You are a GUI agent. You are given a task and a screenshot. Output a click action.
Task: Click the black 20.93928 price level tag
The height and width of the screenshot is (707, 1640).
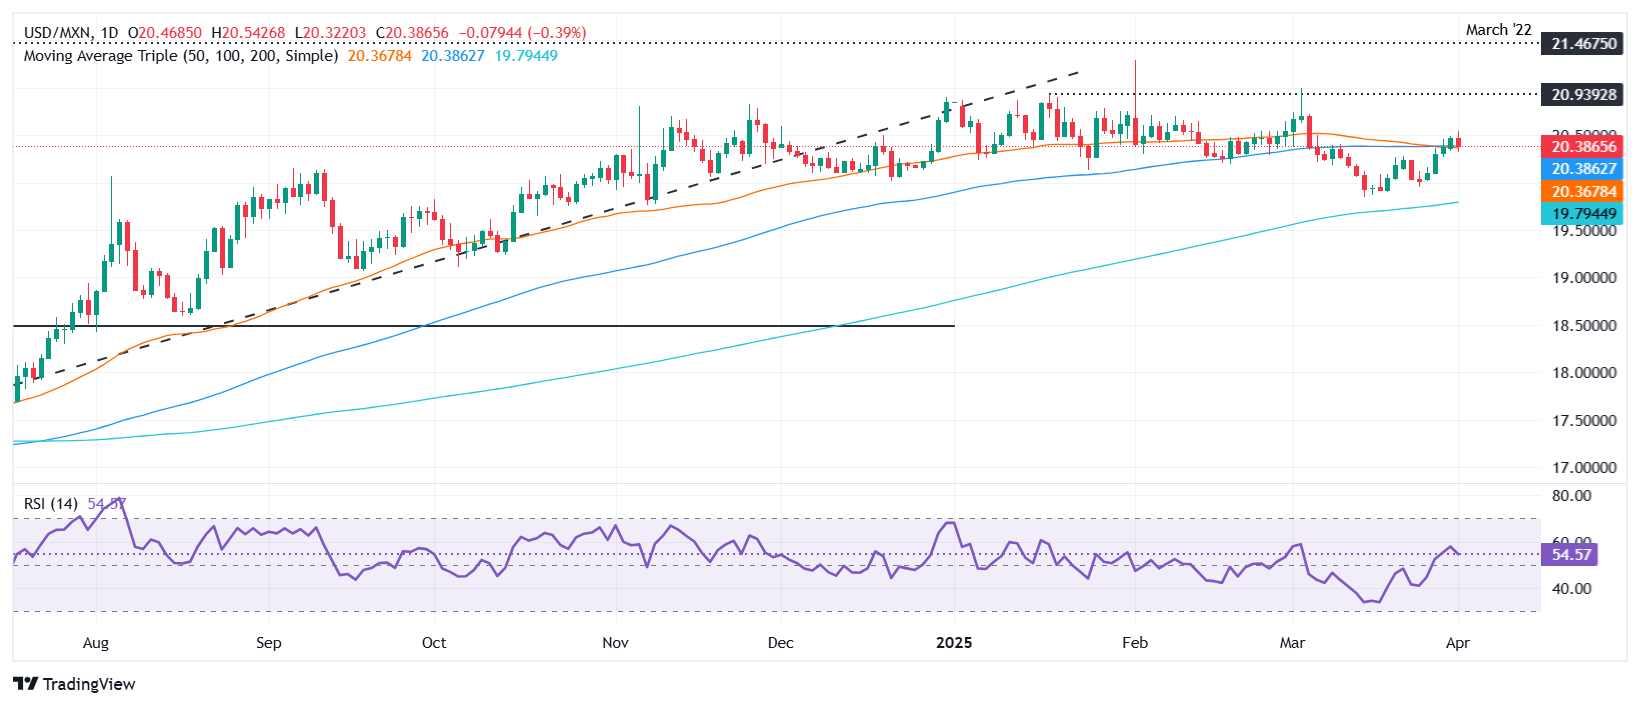click(1583, 95)
